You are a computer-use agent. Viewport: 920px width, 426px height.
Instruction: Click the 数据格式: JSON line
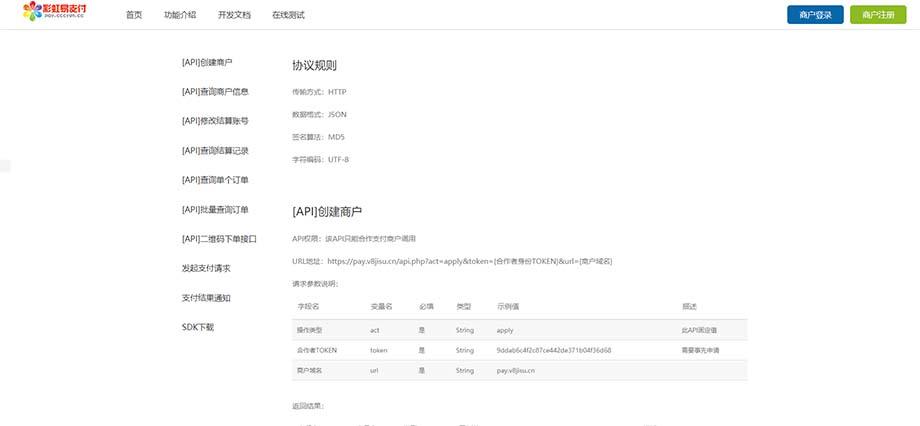pyautogui.click(x=319, y=114)
